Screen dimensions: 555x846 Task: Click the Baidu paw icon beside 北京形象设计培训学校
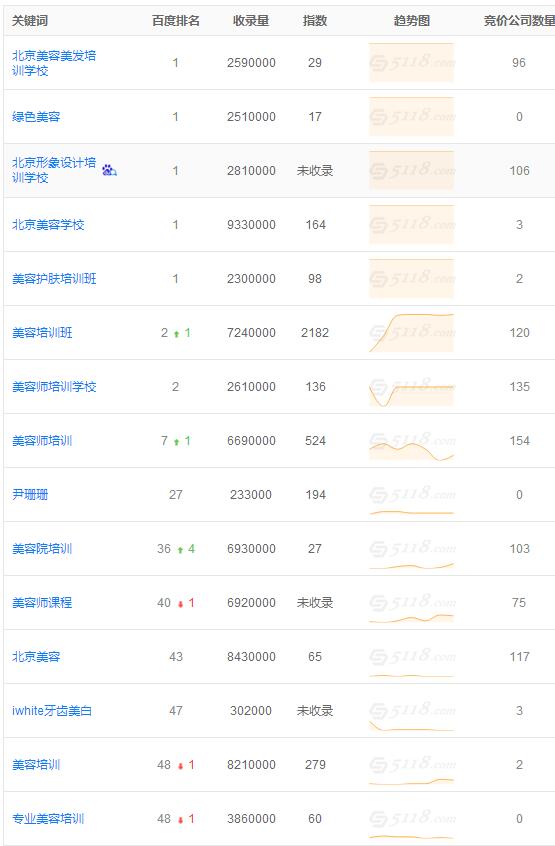point(109,170)
